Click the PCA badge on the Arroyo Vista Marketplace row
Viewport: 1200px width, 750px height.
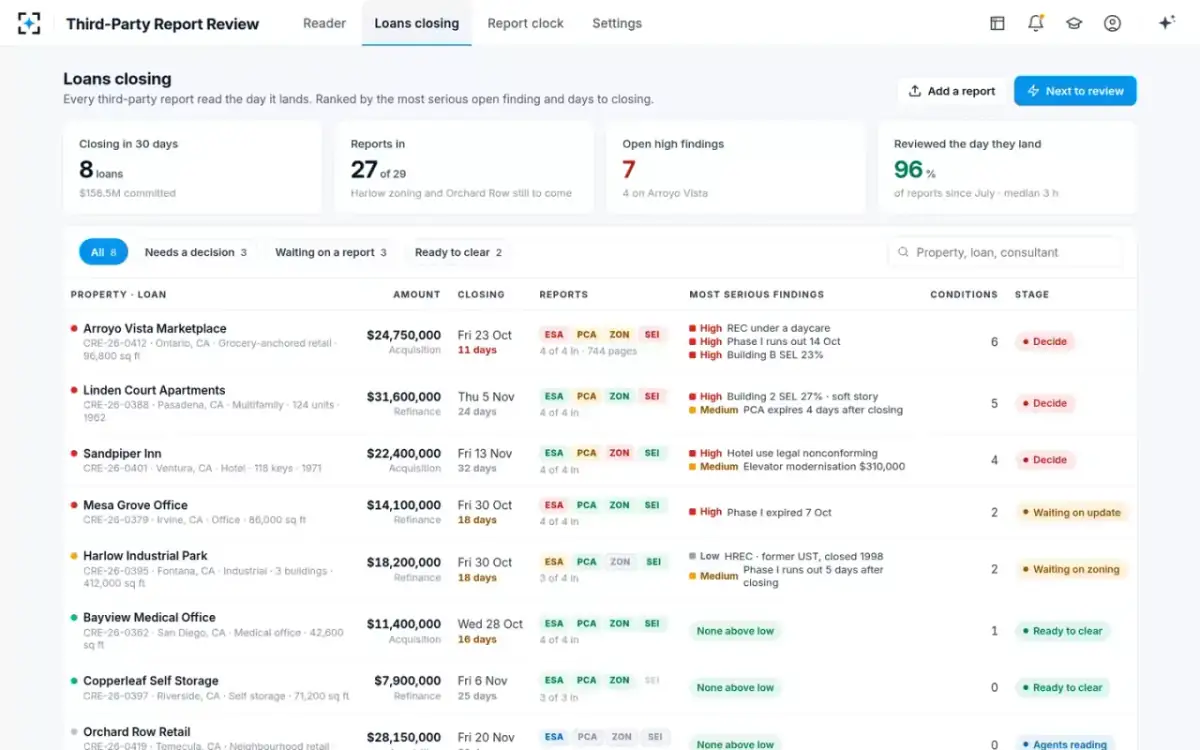click(x=587, y=334)
